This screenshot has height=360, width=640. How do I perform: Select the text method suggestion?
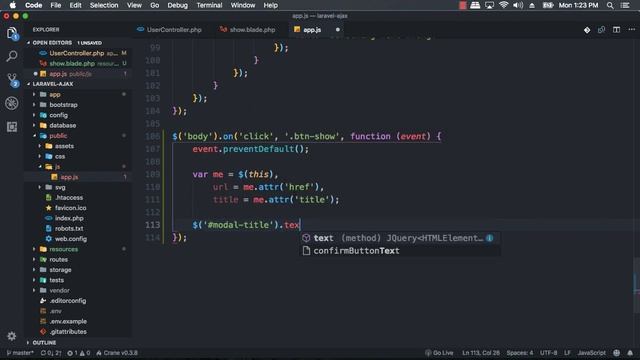click(x=399, y=238)
